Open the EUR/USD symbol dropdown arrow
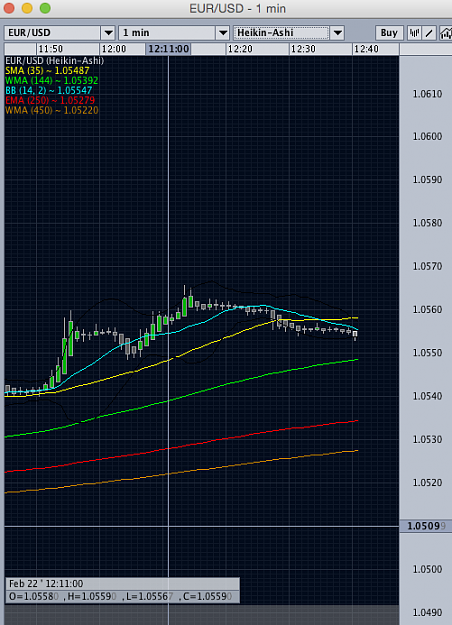This screenshot has height=625, width=452. pyautogui.click(x=108, y=33)
